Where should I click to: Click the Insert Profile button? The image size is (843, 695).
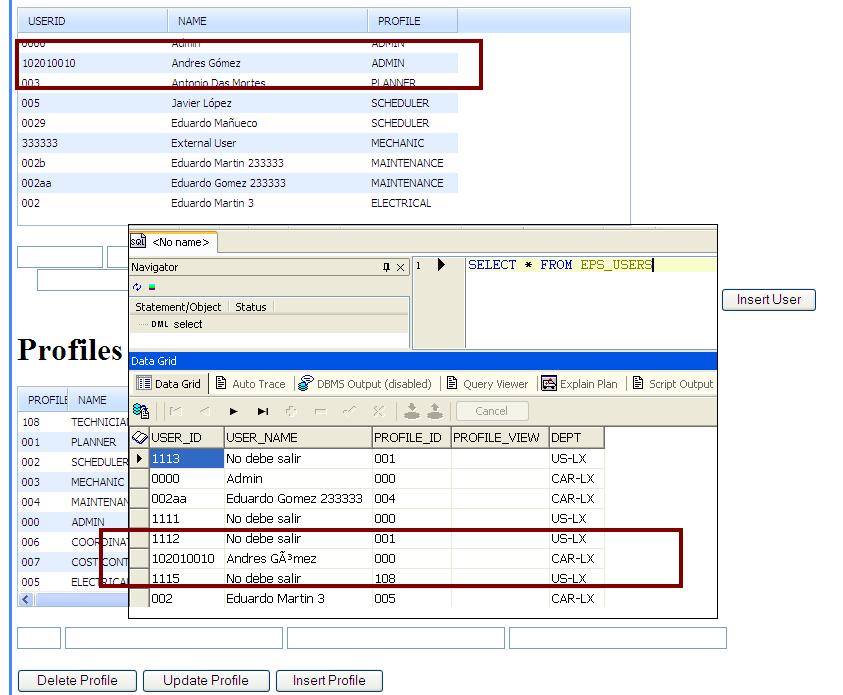329,680
